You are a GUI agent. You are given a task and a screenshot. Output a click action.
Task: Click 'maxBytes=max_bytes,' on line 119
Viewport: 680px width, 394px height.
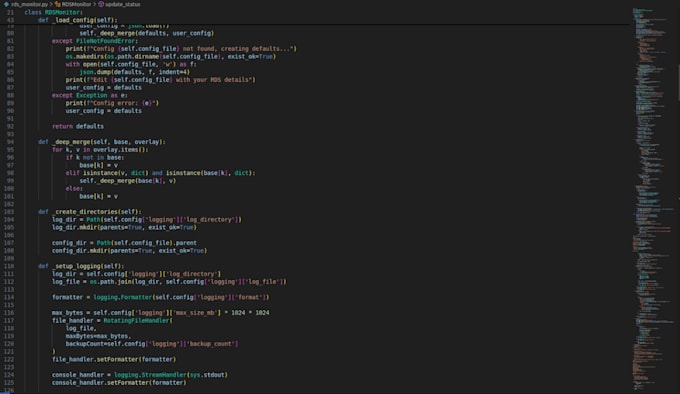[98, 336]
